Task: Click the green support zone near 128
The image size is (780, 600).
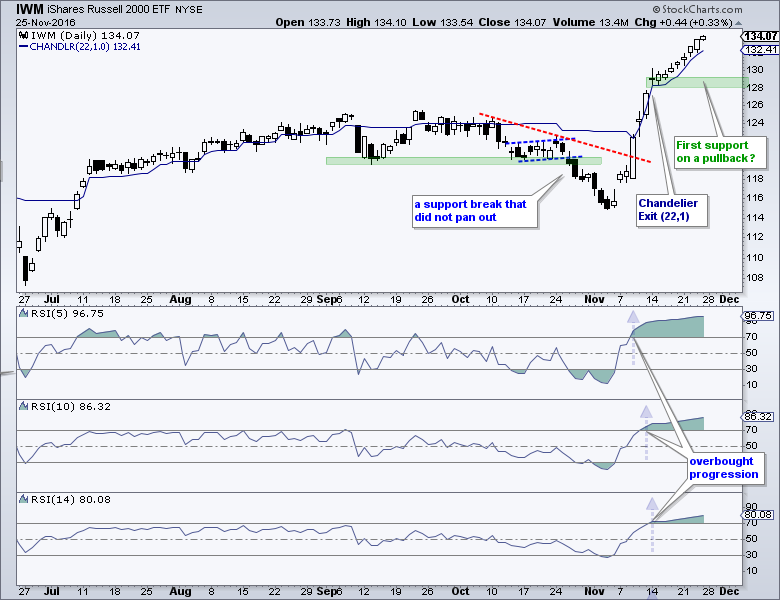Action: click(697, 83)
